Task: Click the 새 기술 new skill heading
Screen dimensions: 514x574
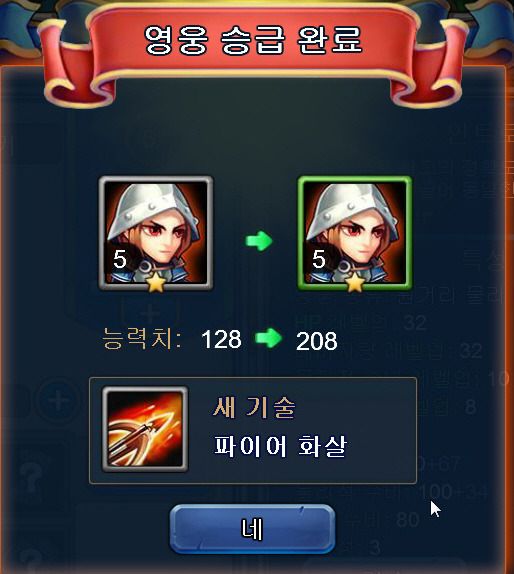Action: pos(254,407)
